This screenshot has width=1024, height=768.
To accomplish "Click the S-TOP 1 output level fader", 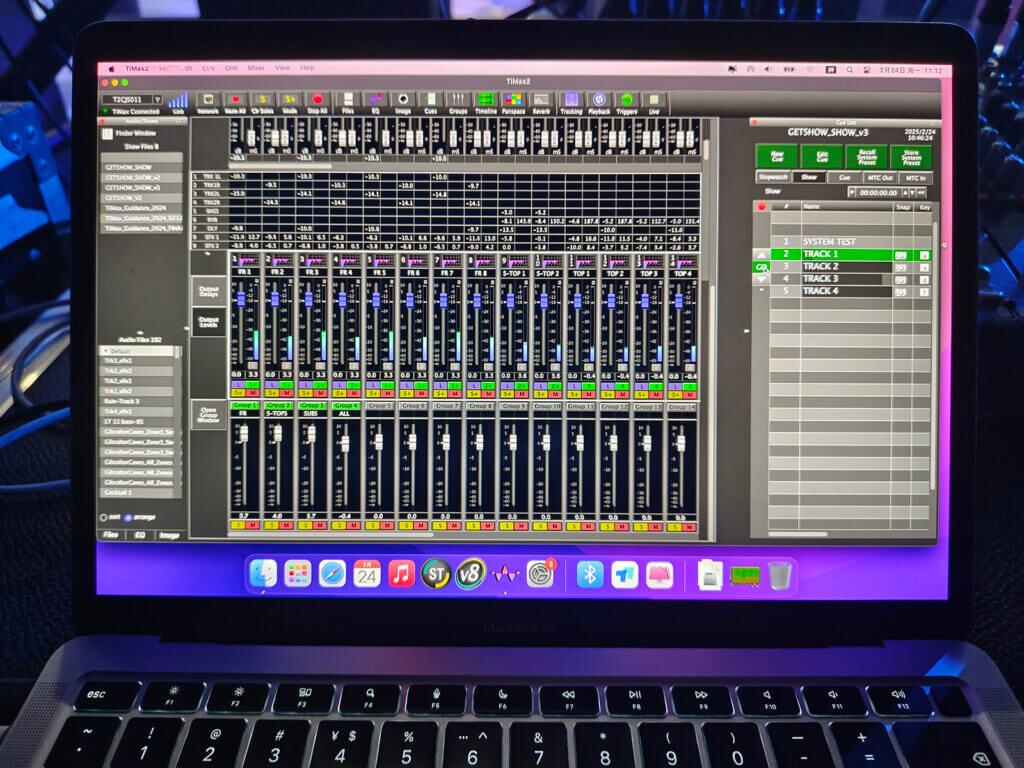I will [510, 300].
